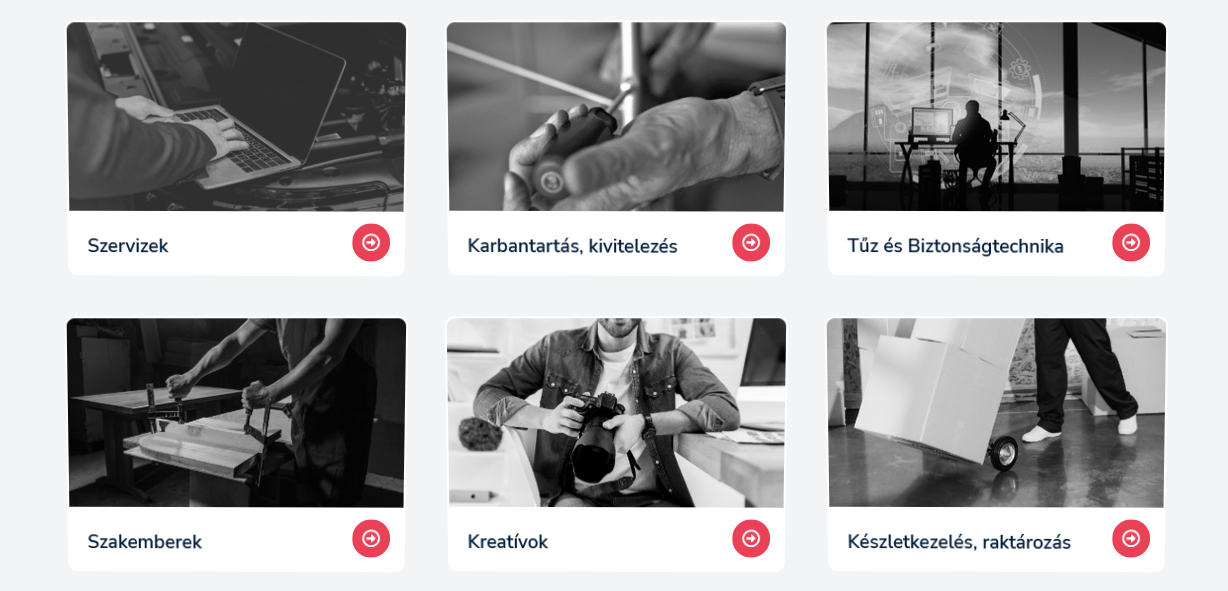Click the silhouette-at-desk security image
Screen dimensions: 1228x591
pos(996,116)
